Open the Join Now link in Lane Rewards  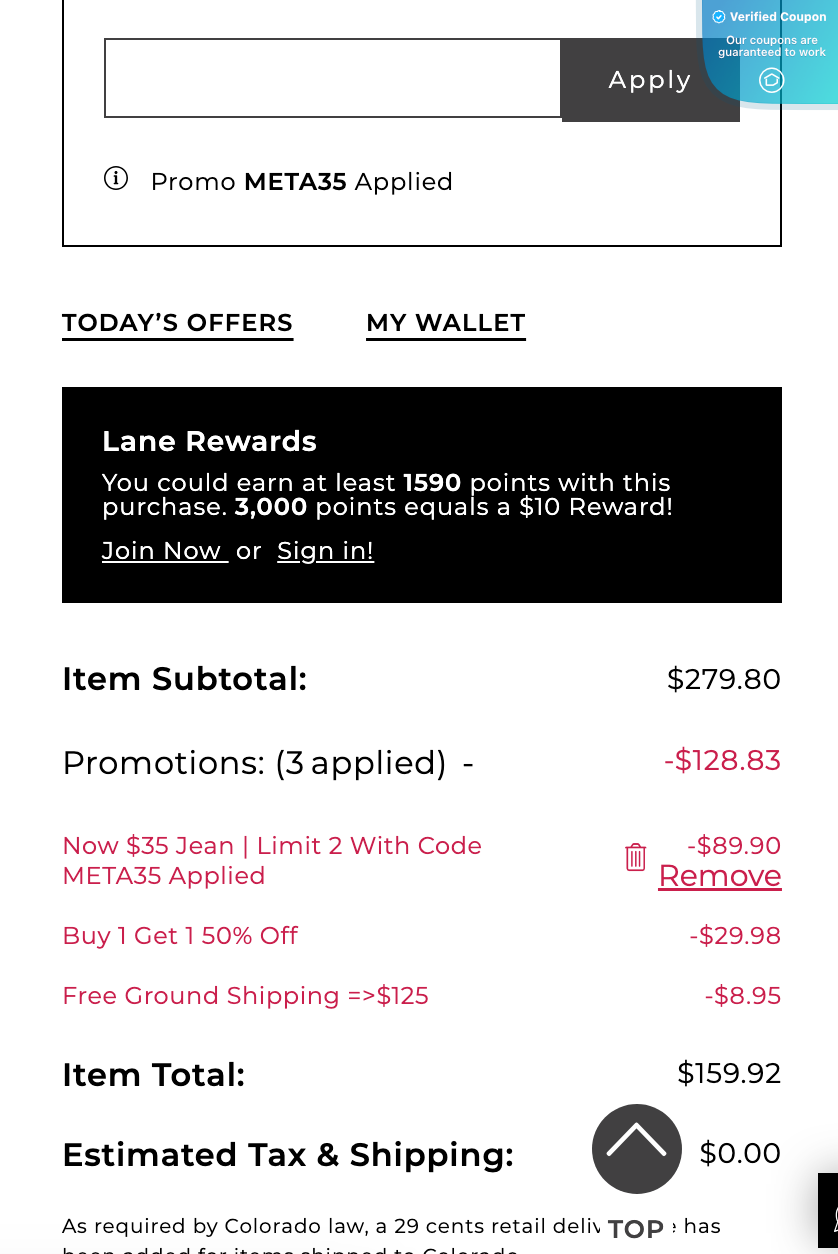161,551
